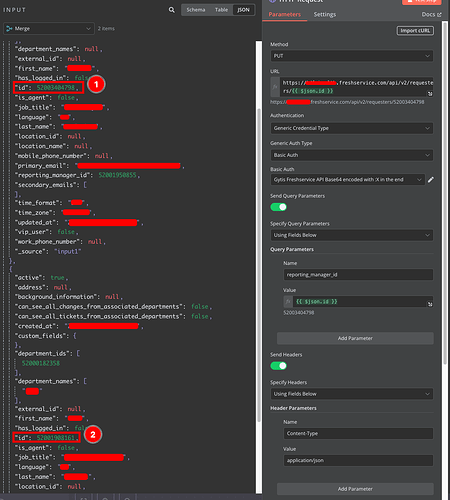This screenshot has width=450, height=500.
Task: Click the search magnifier icon in INPUT panel
Action: pos(172,10)
